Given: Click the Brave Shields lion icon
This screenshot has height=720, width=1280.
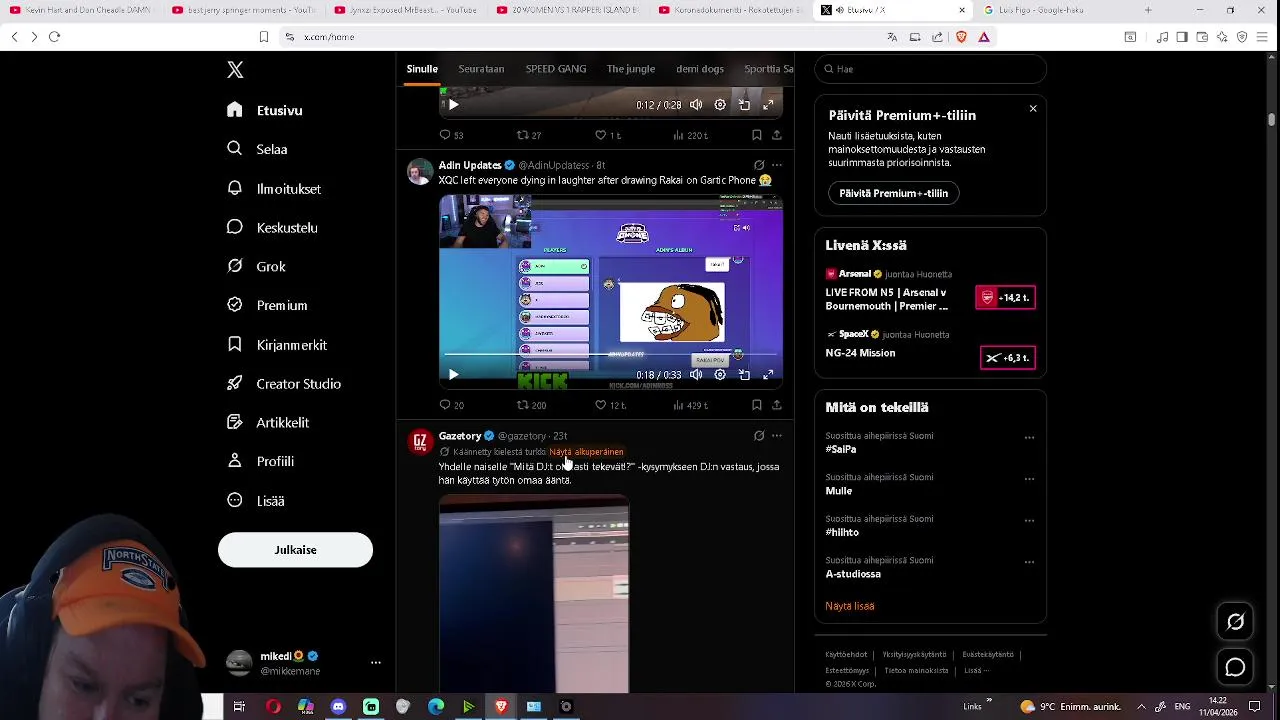Looking at the screenshot, I should tap(961, 37).
